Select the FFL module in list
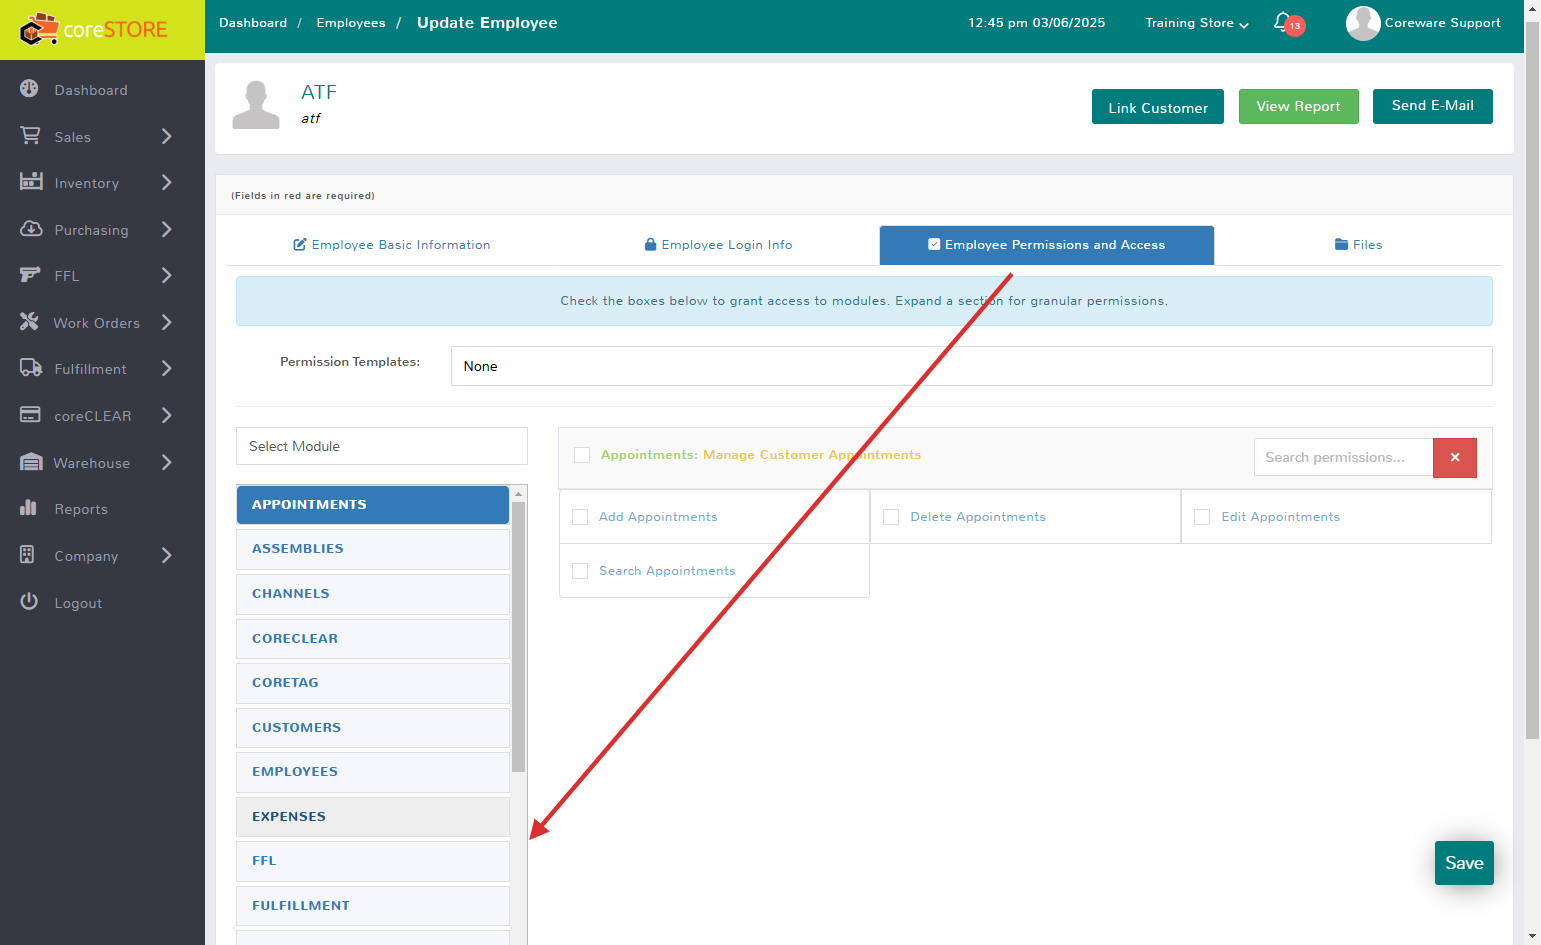Image resolution: width=1541 pixels, height=945 pixels. click(373, 861)
